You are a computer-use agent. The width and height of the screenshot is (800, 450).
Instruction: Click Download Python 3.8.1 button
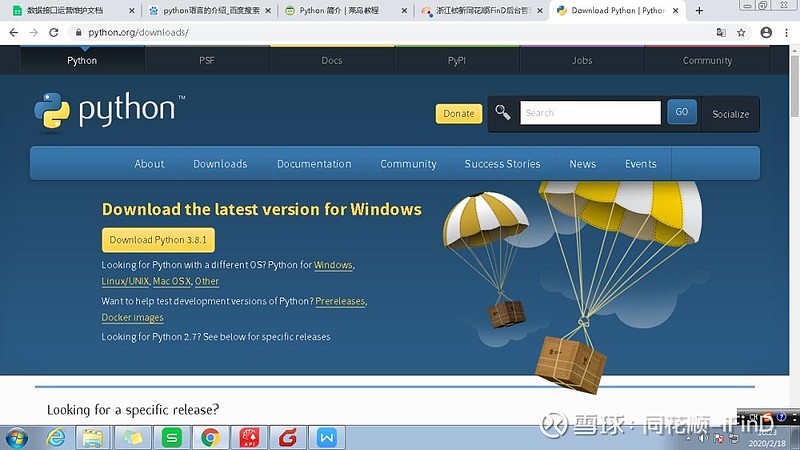pyautogui.click(x=158, y=240)
